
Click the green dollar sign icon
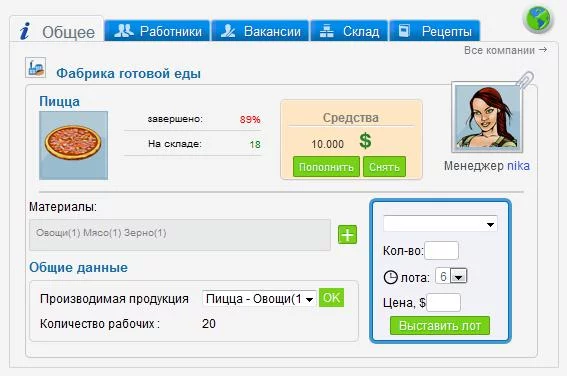(365, 141)
